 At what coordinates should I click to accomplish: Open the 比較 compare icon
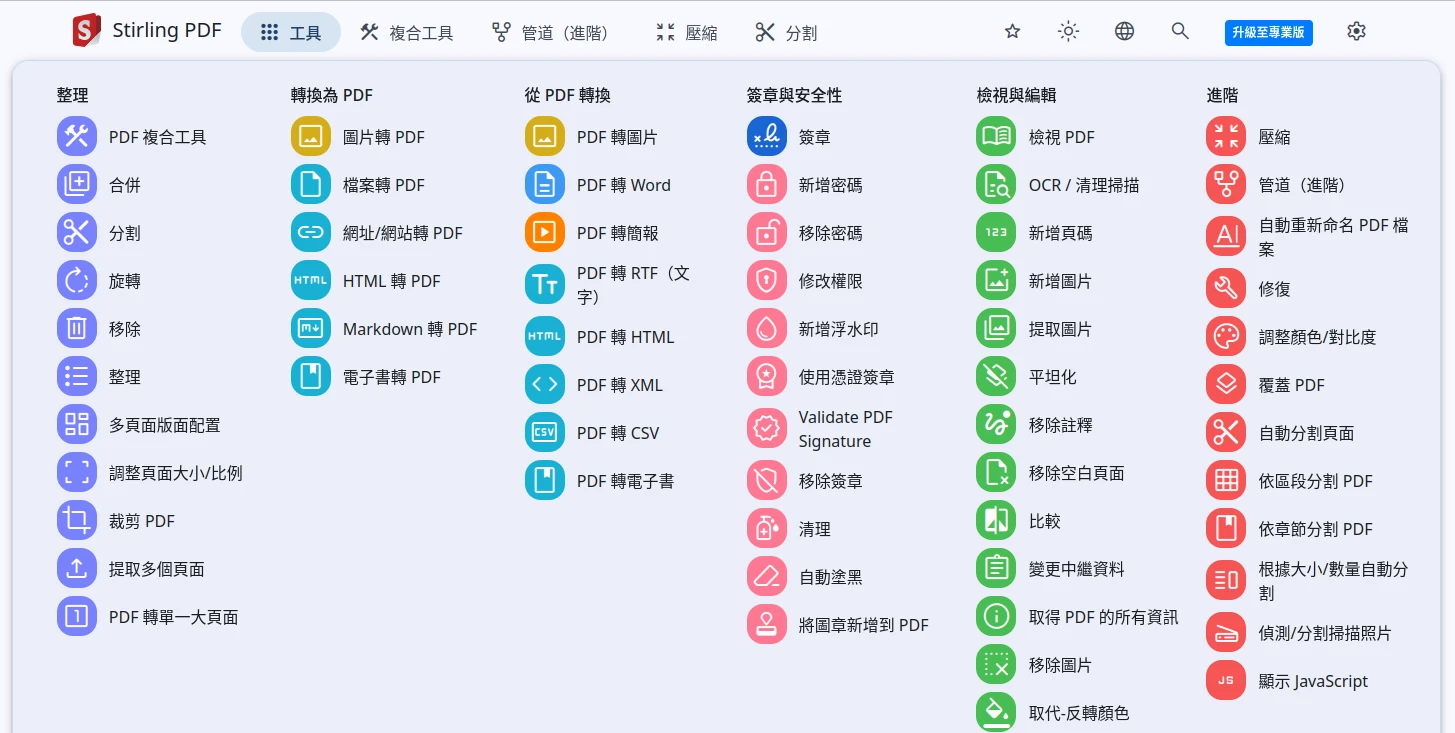coord(996,520)
